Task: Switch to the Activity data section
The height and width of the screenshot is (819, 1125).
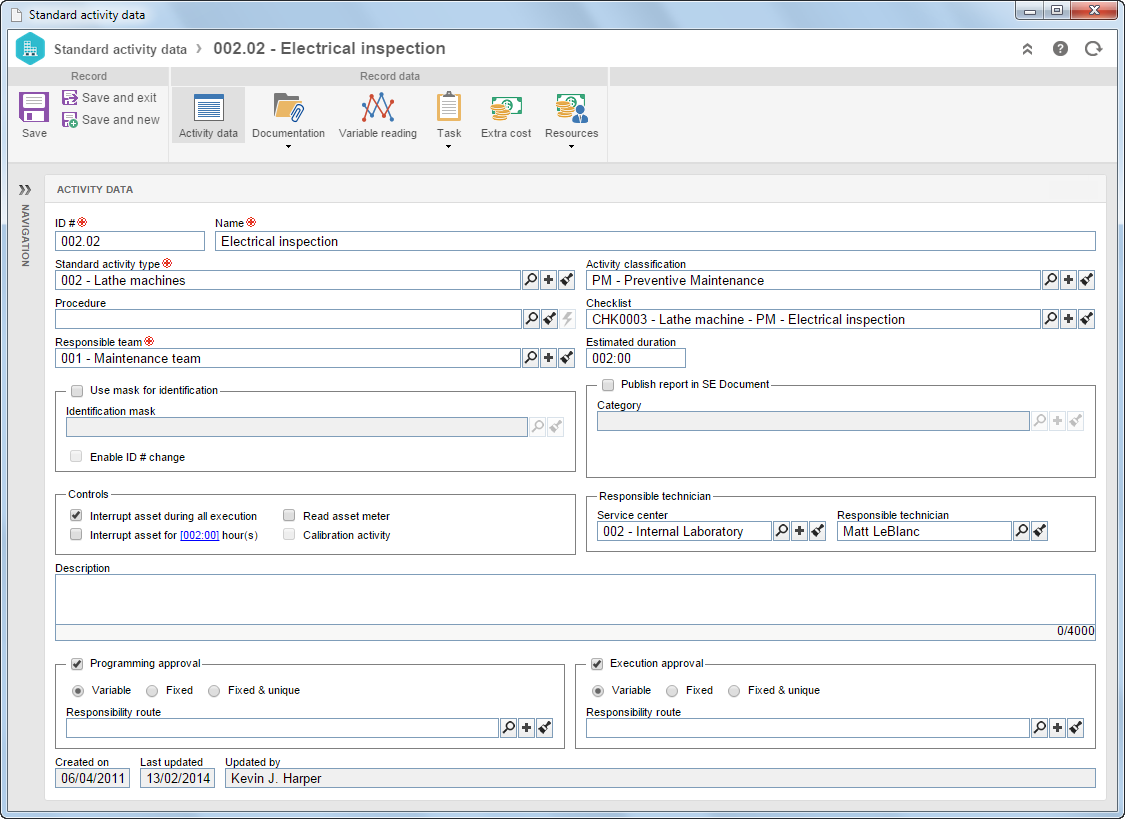Action: (208, 115)
